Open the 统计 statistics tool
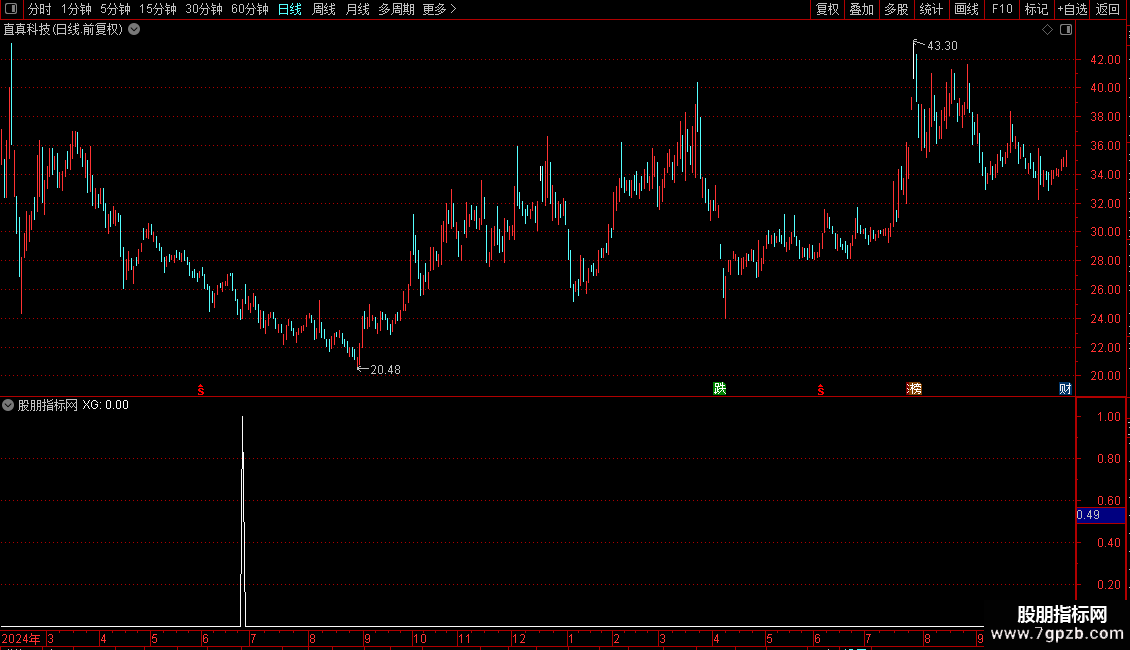1130x650 pixels. tap(931, 9)
